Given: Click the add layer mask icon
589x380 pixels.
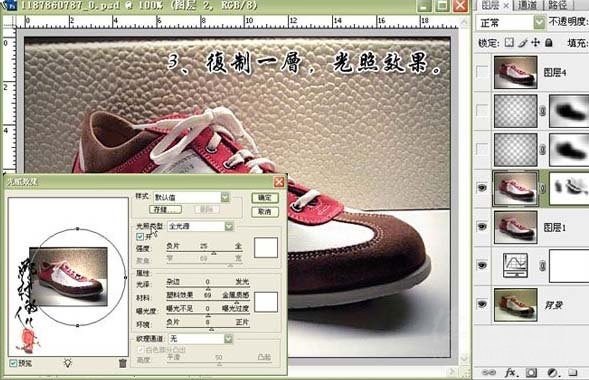Looking at the screenshot, I should click(531, 372).
